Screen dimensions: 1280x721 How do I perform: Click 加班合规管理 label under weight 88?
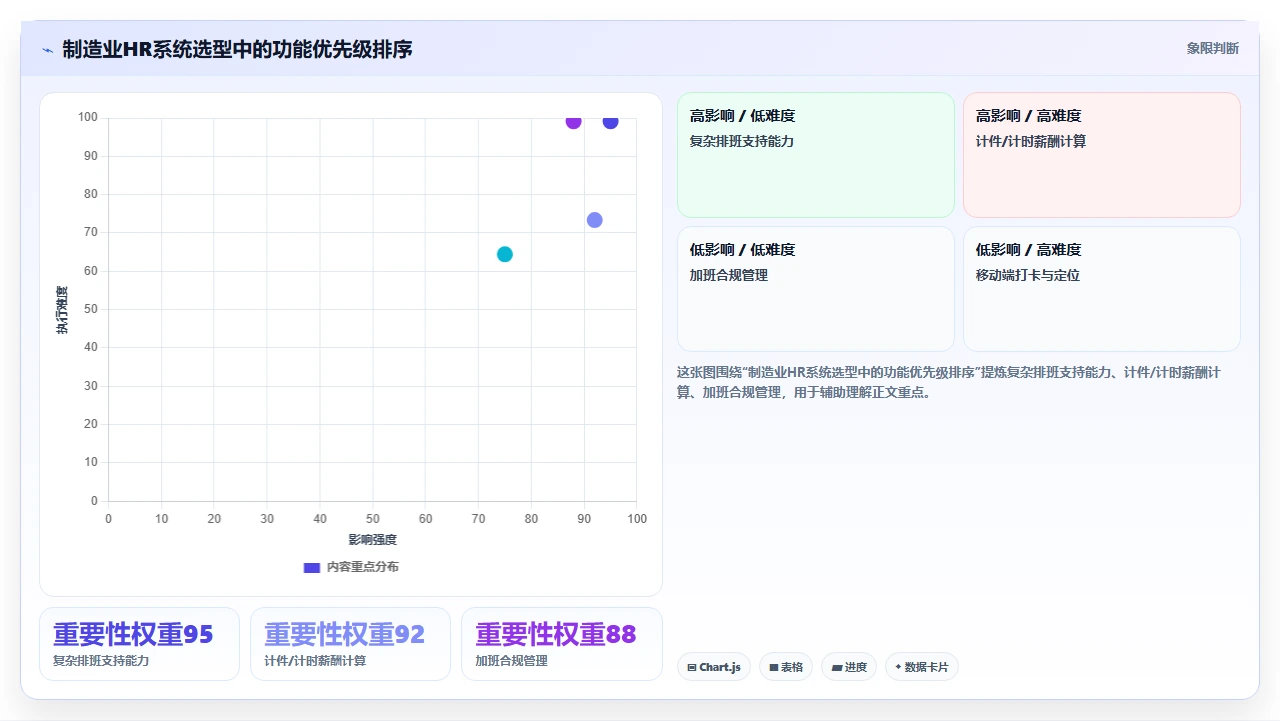pos(511,661)
